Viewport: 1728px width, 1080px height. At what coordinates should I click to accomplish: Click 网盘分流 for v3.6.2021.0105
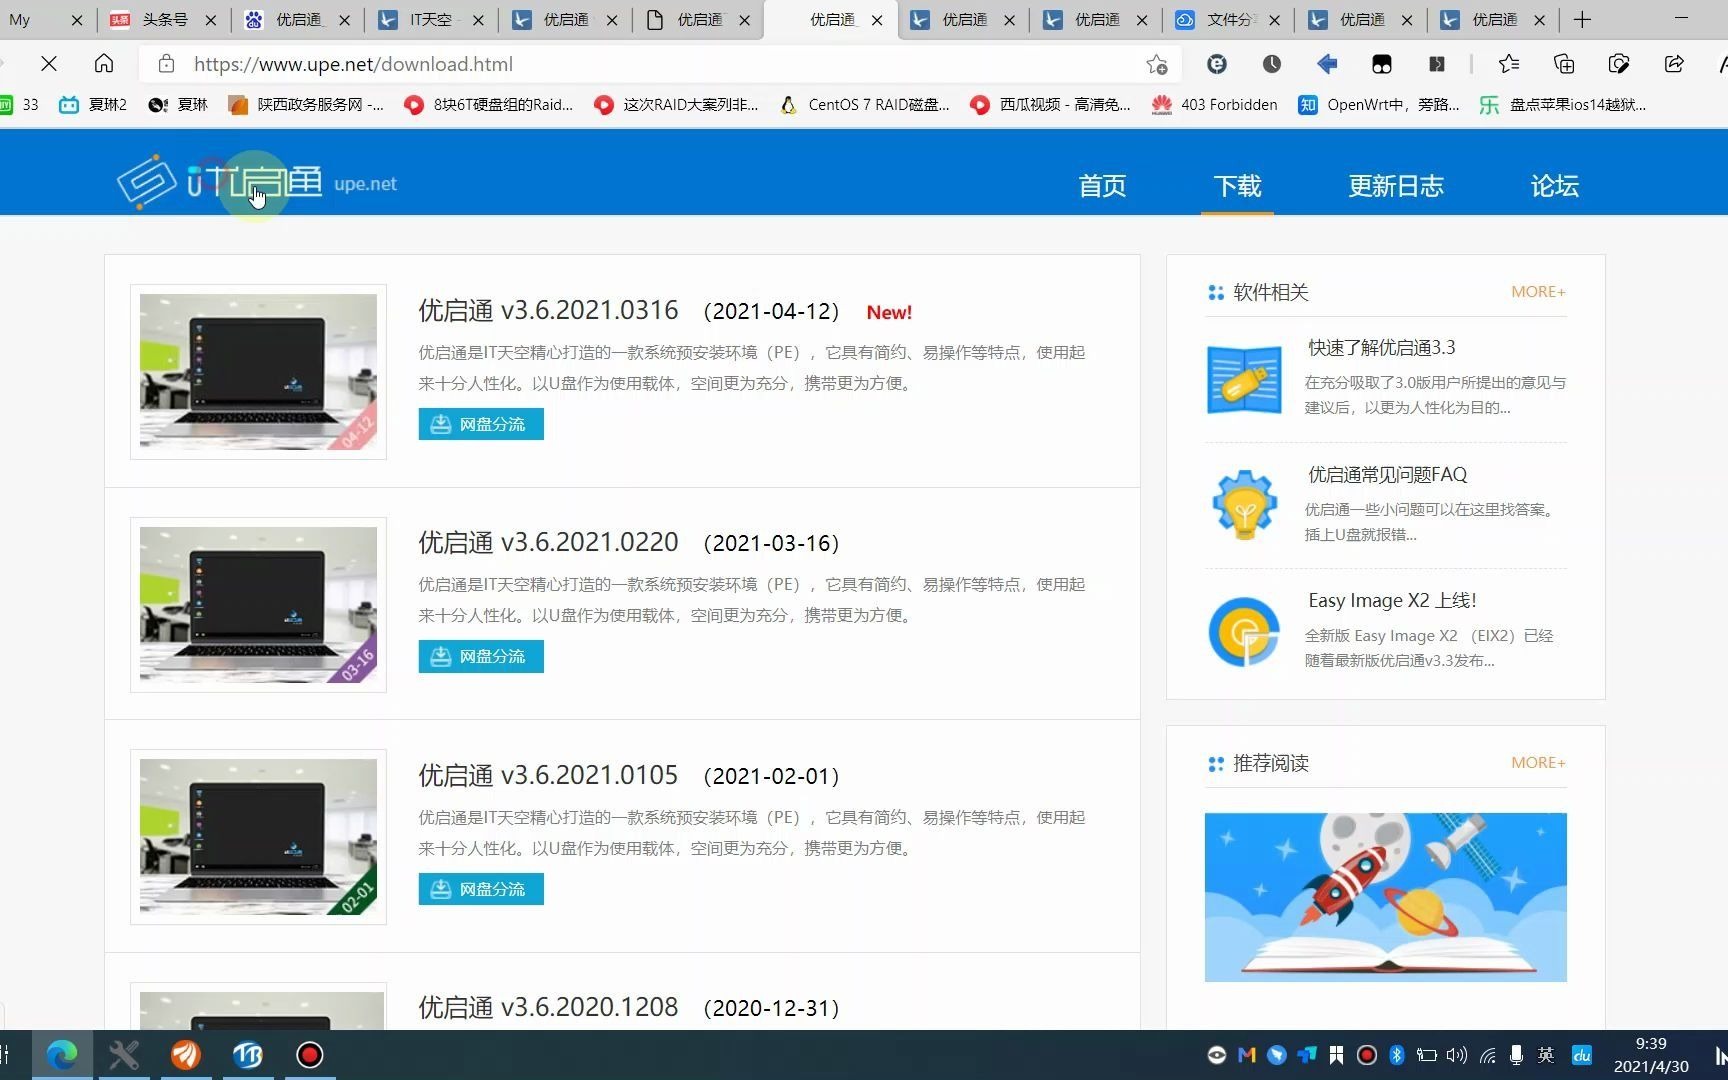pos(481,889)
